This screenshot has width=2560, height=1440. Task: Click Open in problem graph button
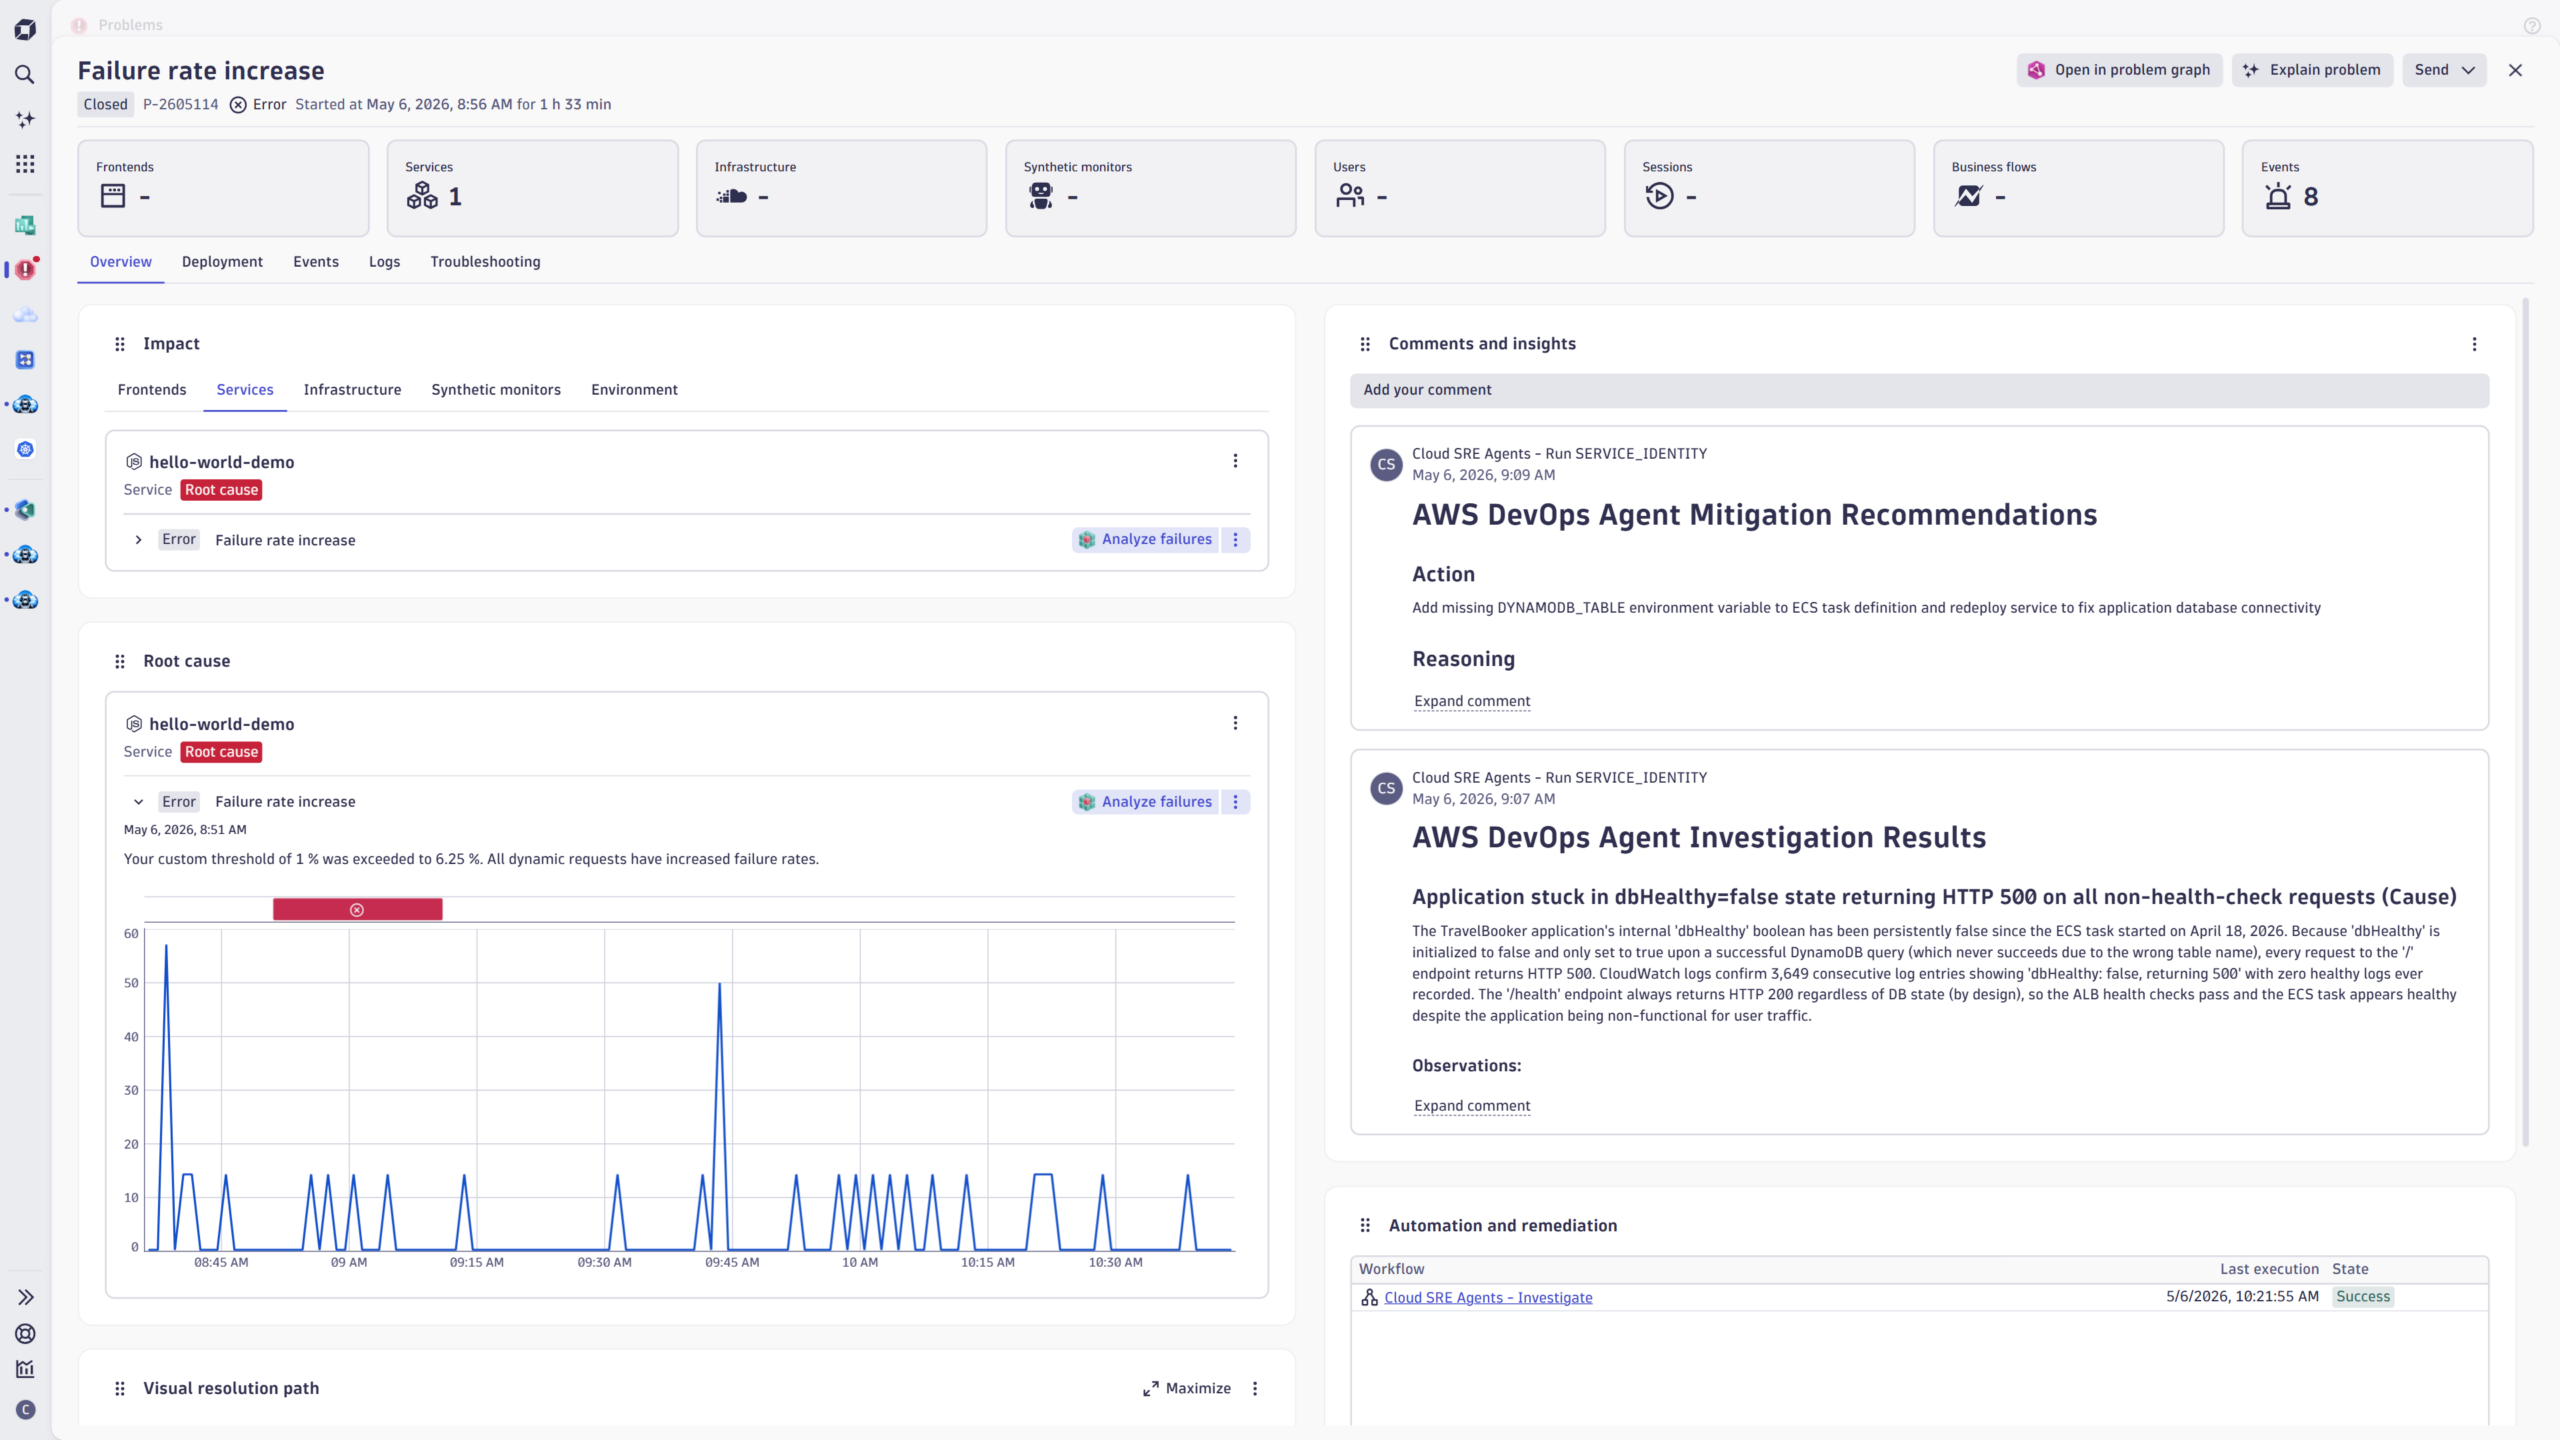[x=2119, y=70]
